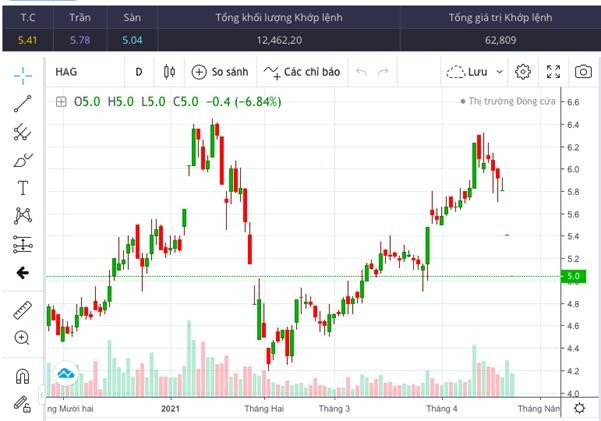601x421 pixels.
Task: Choose the text annotation tool
Action: [22, 187]
